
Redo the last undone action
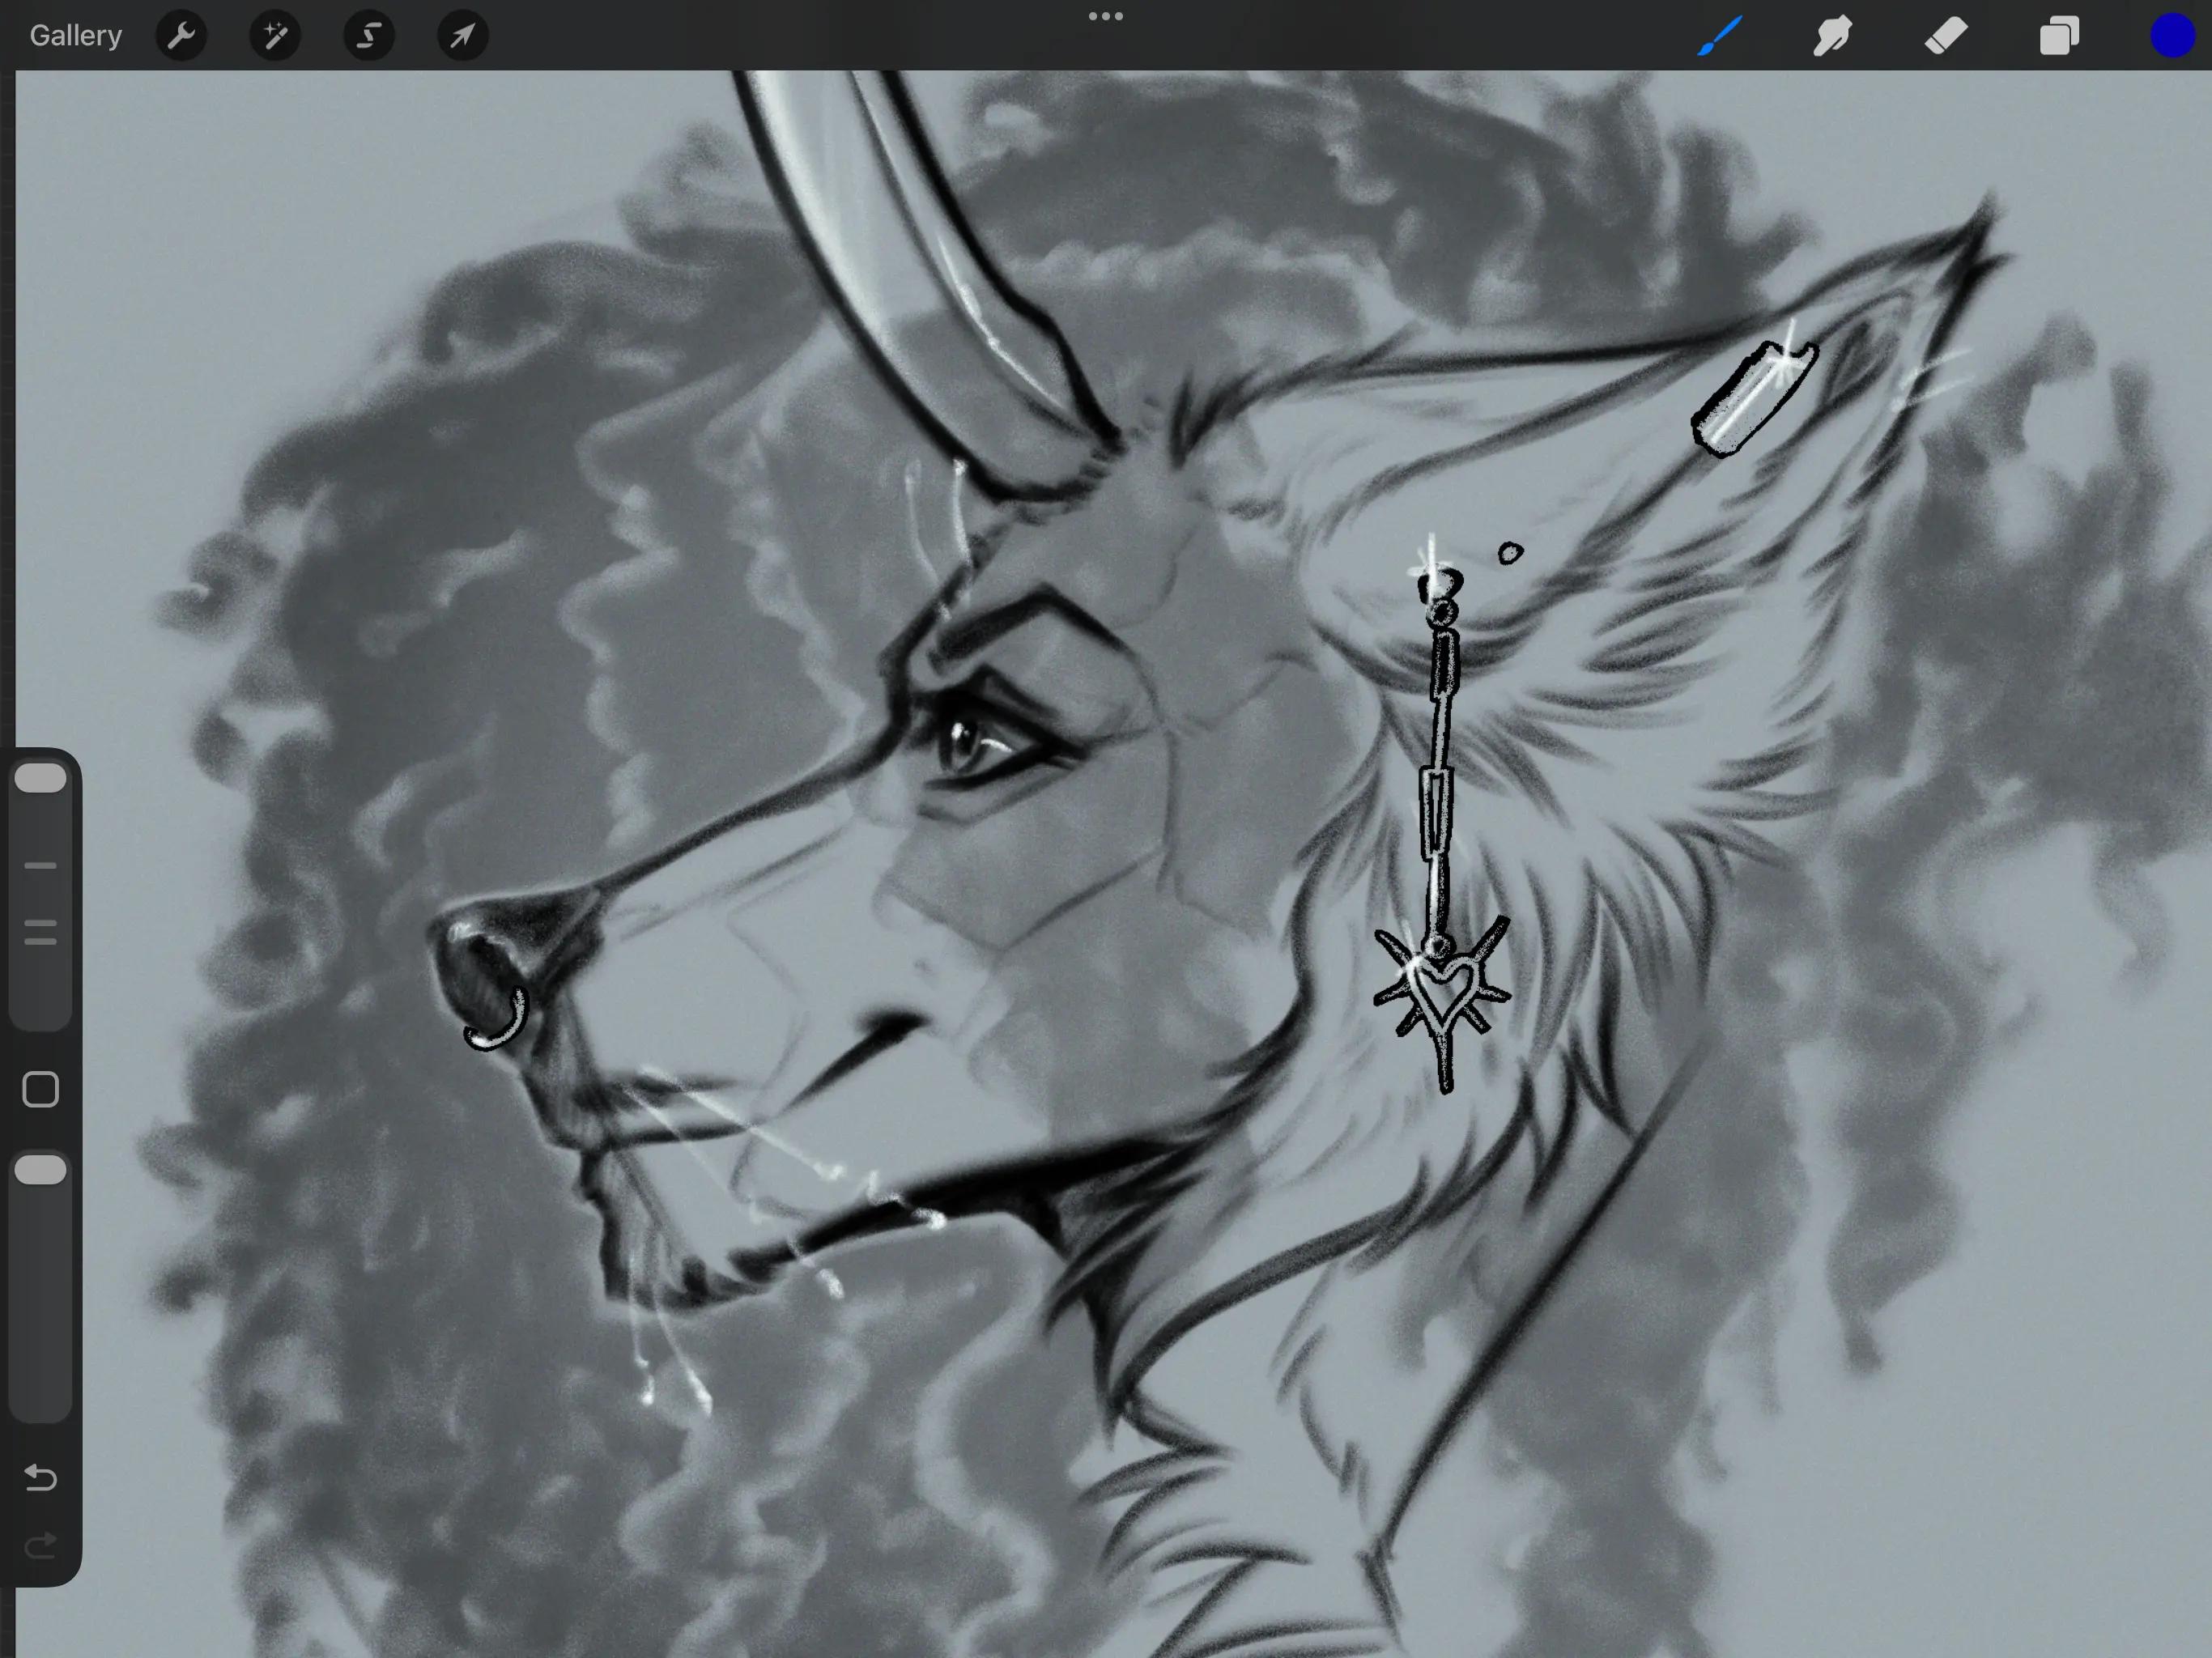click(x=41, y=1546)
